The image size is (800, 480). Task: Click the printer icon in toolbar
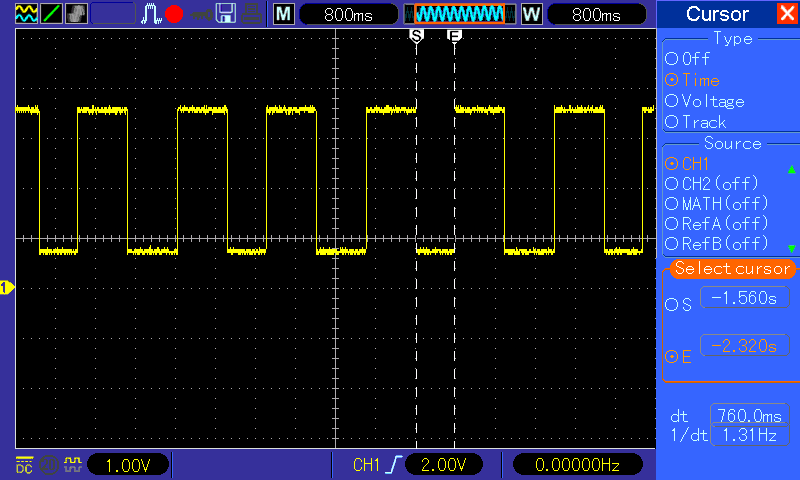251,14
